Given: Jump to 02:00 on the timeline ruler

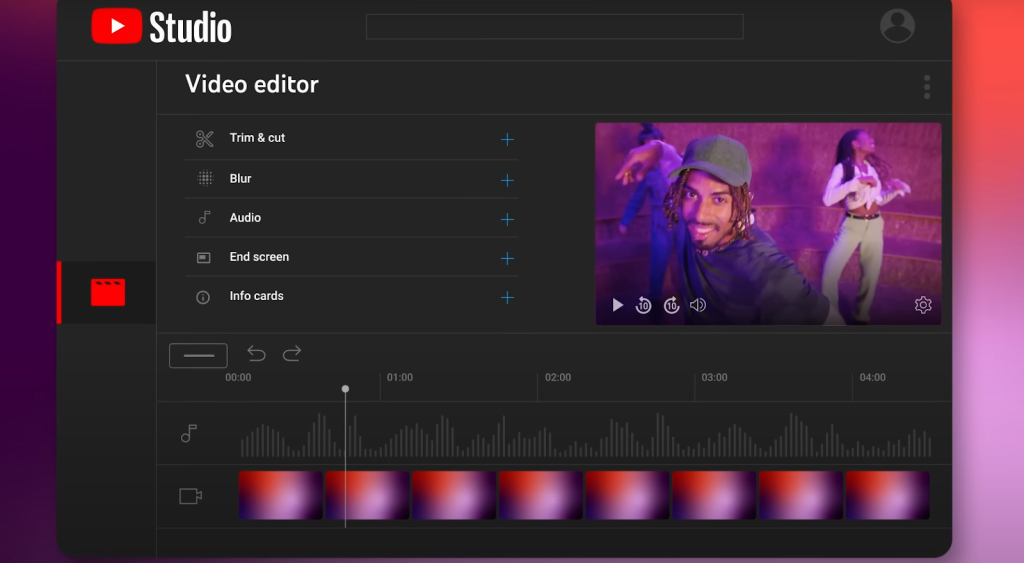Looking at the screenshot, I should [558, 378].
